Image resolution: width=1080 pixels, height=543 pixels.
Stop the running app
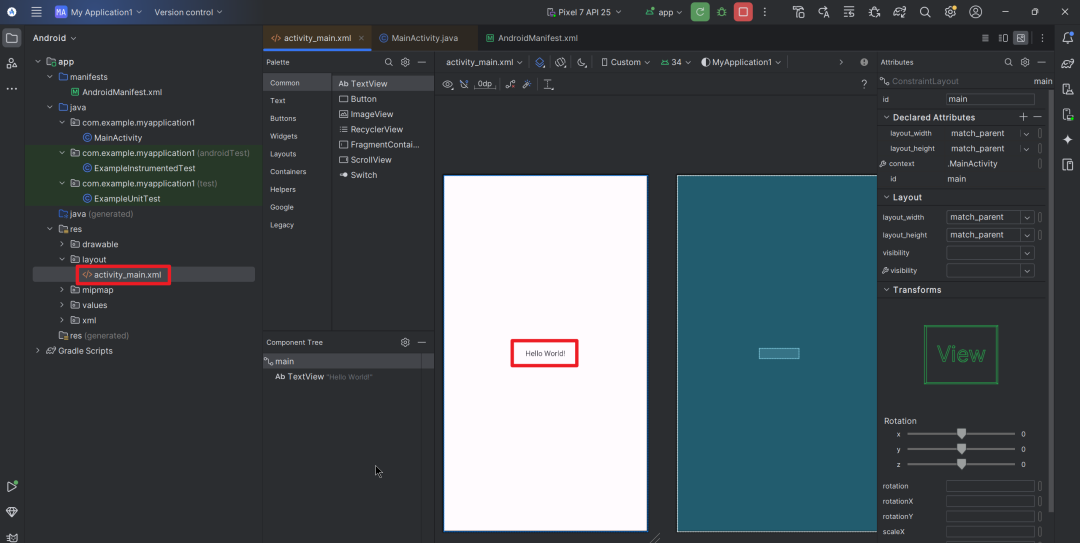click(743, 12)
